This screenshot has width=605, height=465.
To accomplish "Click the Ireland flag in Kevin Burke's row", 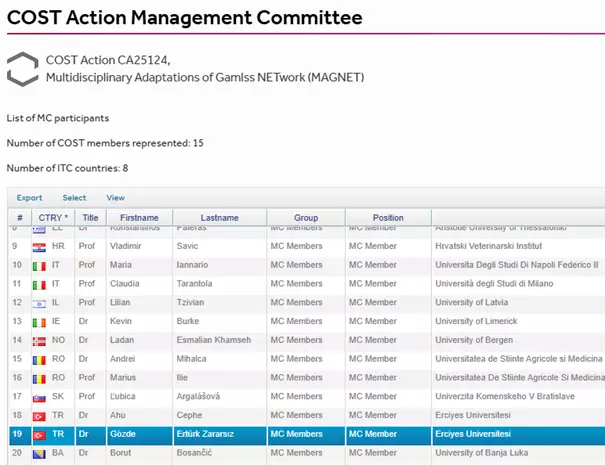I will point(39,322).
